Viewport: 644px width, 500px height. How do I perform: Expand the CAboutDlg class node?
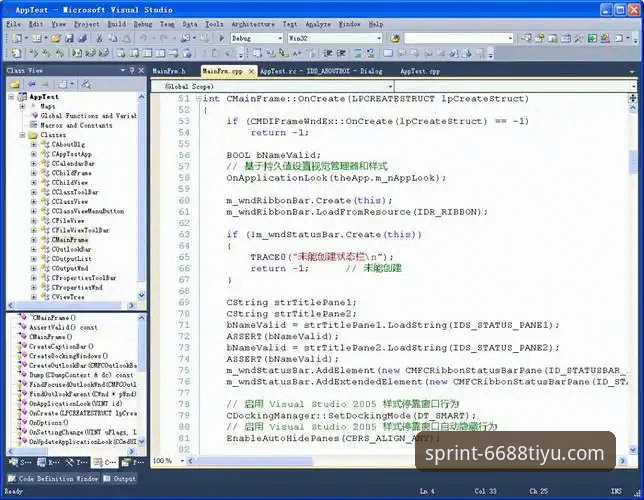[33, 145]
